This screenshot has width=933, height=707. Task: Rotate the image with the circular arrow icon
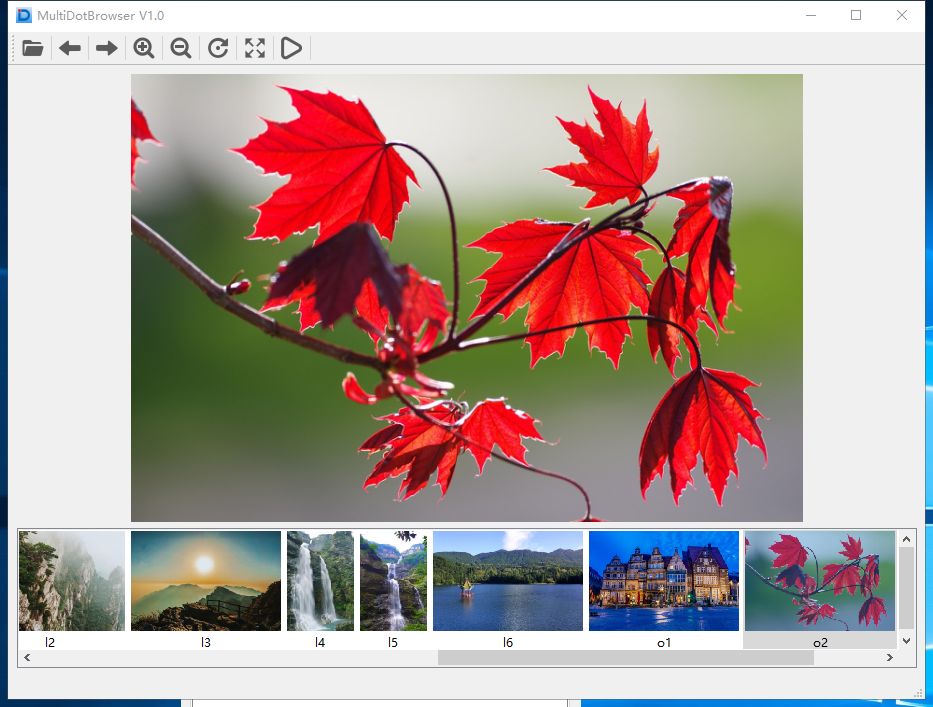tap(218, 48)
